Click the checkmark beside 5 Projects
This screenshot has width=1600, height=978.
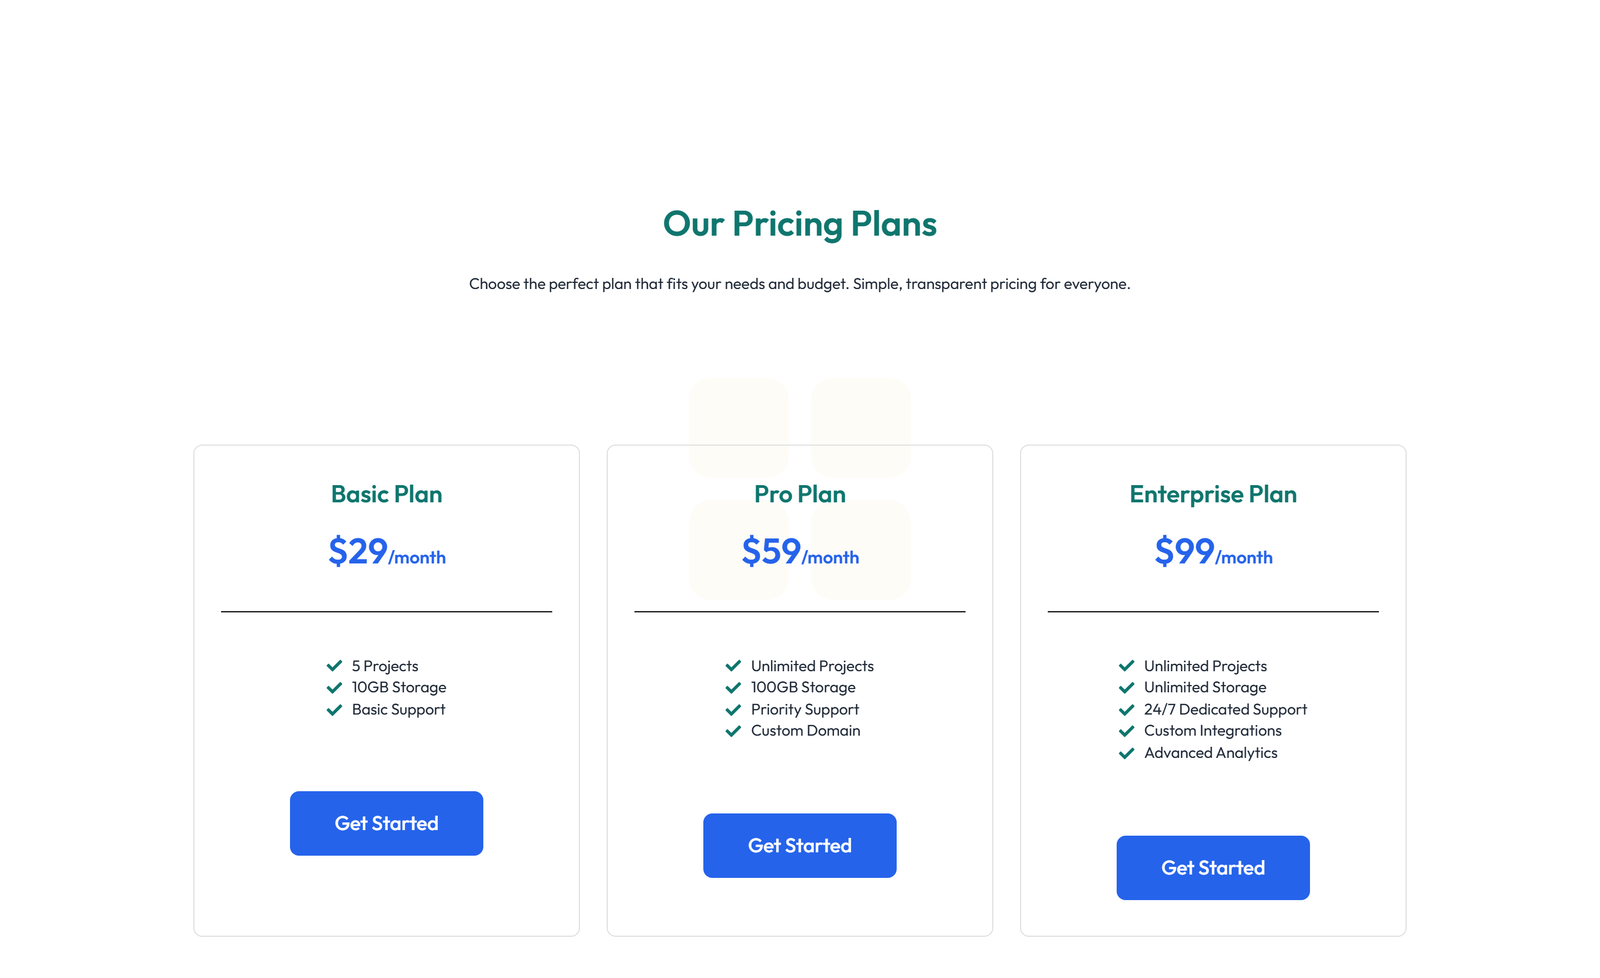coord(334,666)
